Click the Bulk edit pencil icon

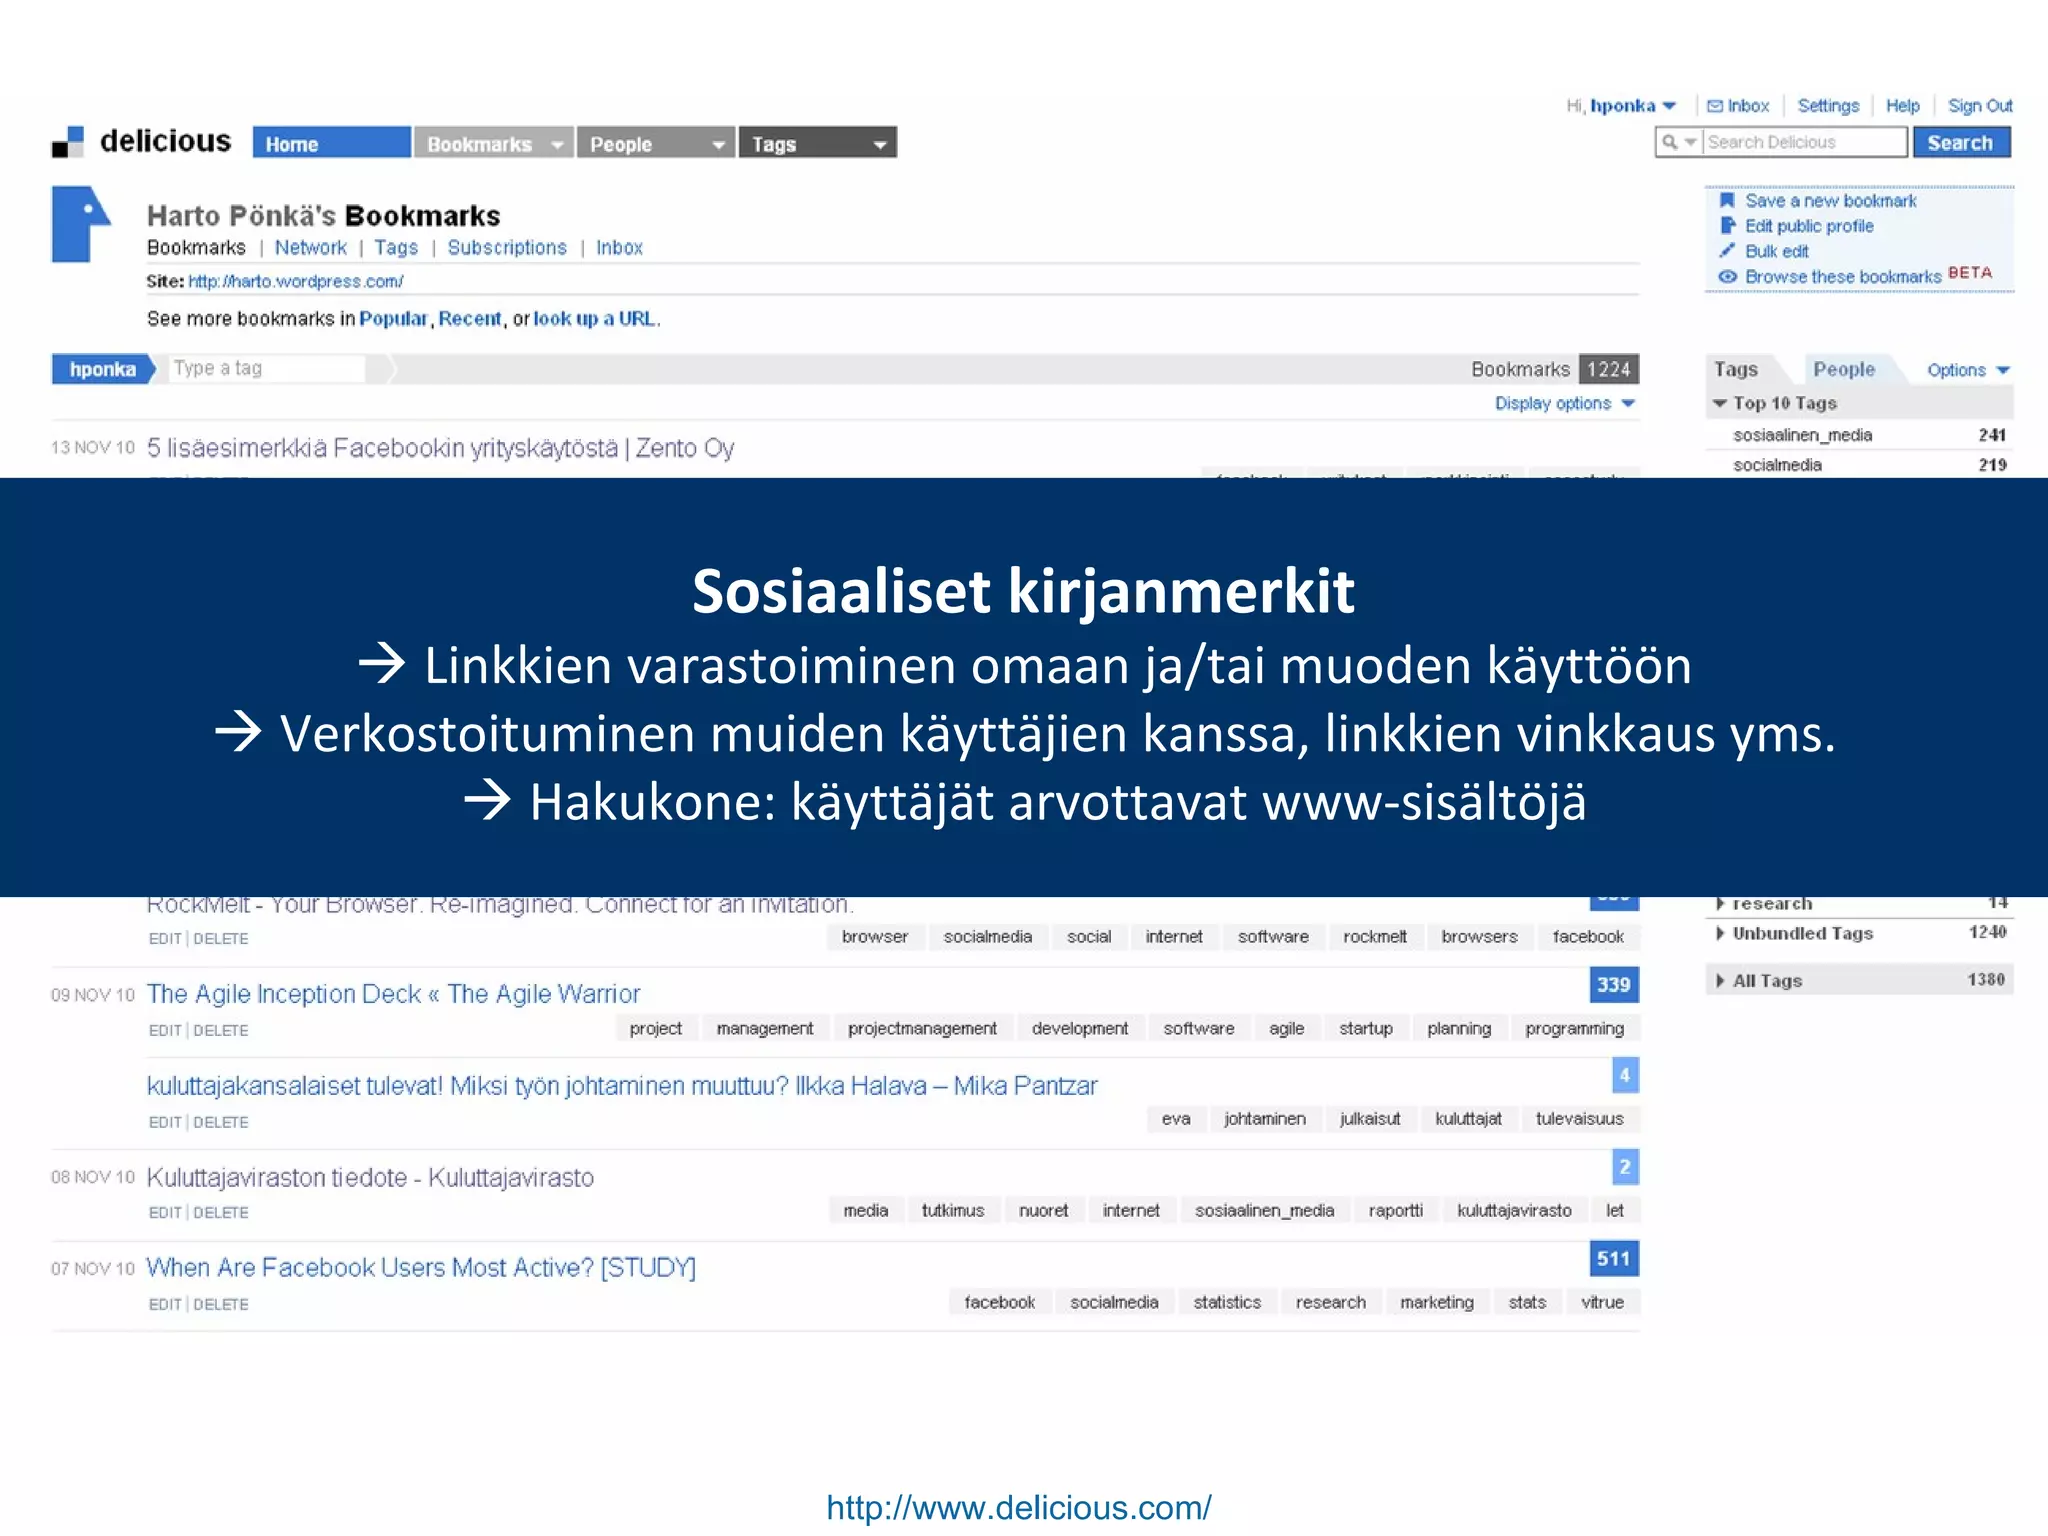point(1727,251)
